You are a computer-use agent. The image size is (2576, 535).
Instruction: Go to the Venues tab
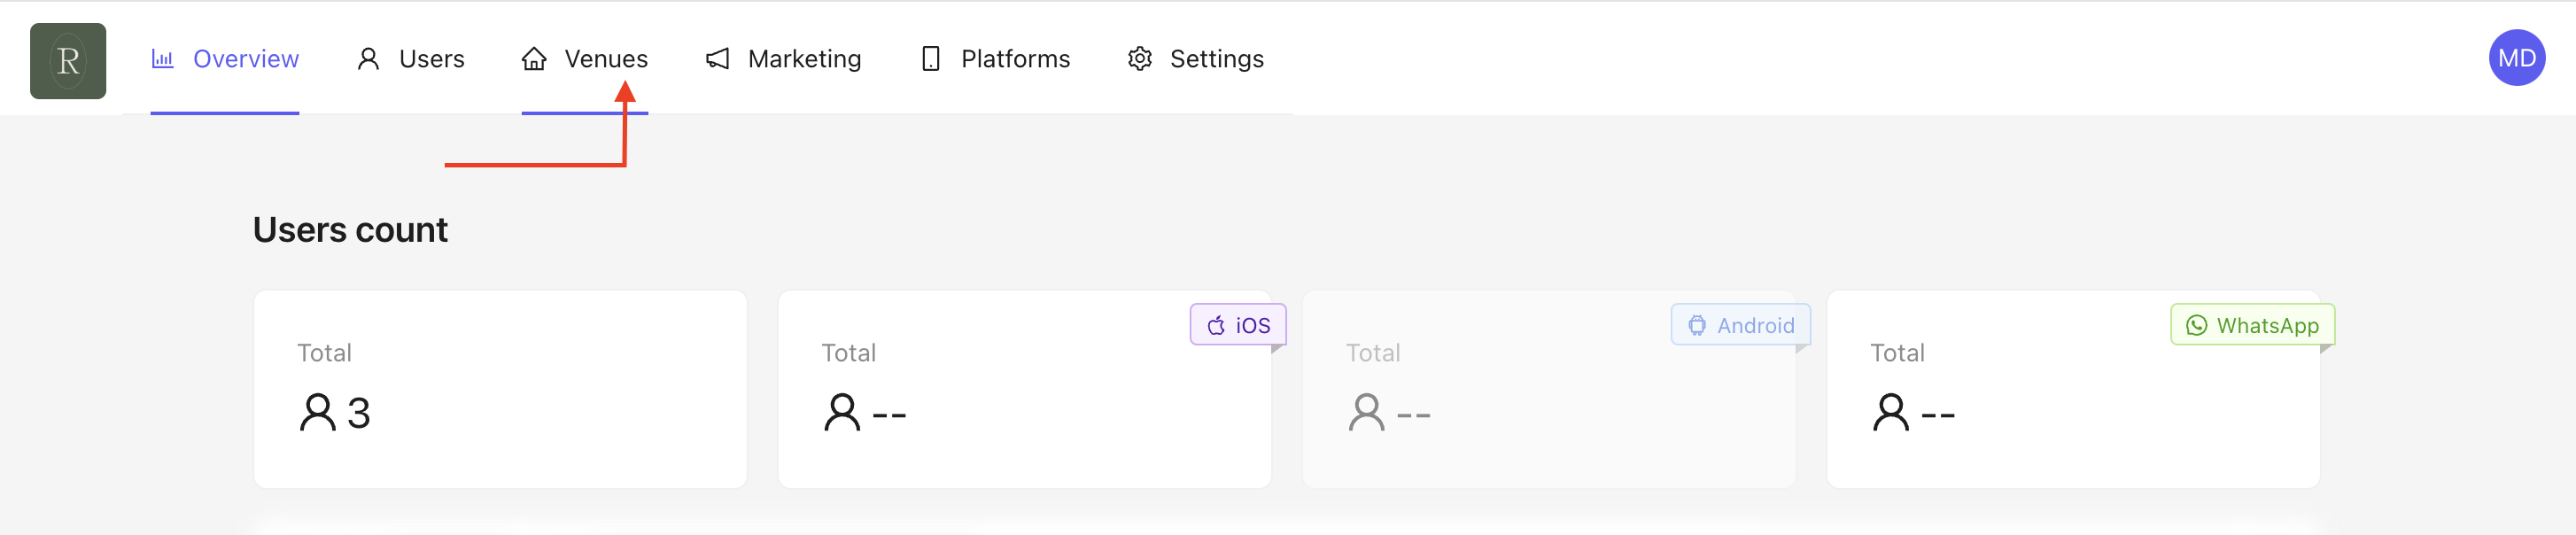(605, 59)
